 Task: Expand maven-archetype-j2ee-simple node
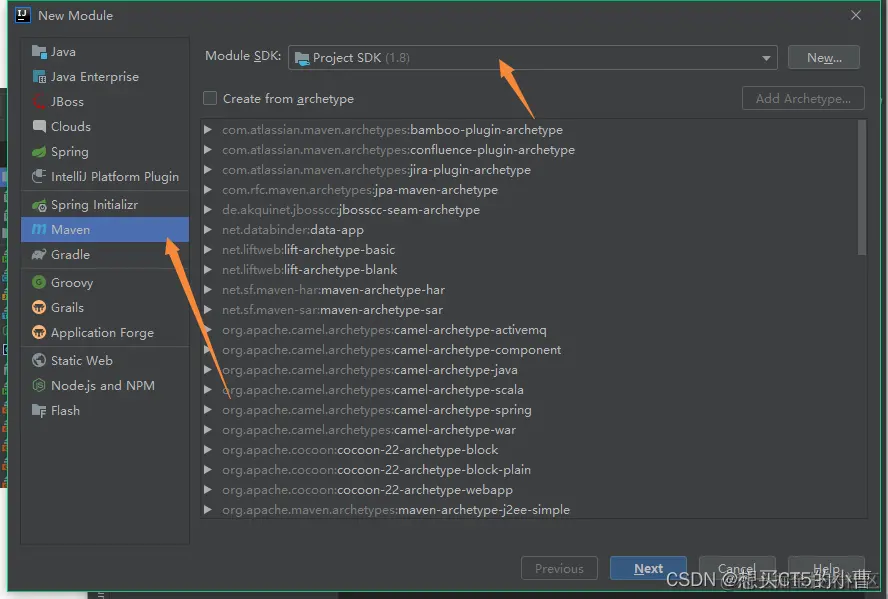tap(208, 510)
